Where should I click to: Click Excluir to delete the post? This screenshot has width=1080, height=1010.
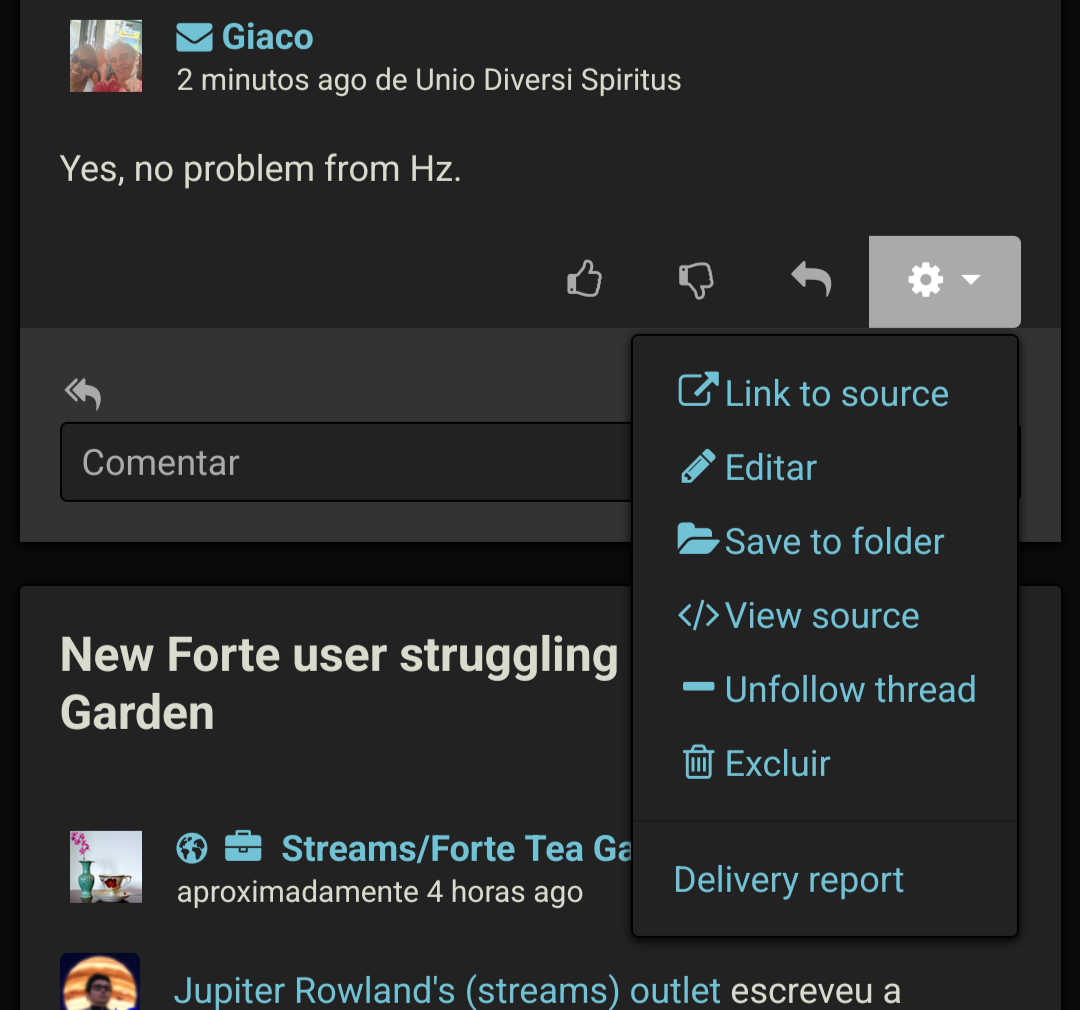point(756,763)
